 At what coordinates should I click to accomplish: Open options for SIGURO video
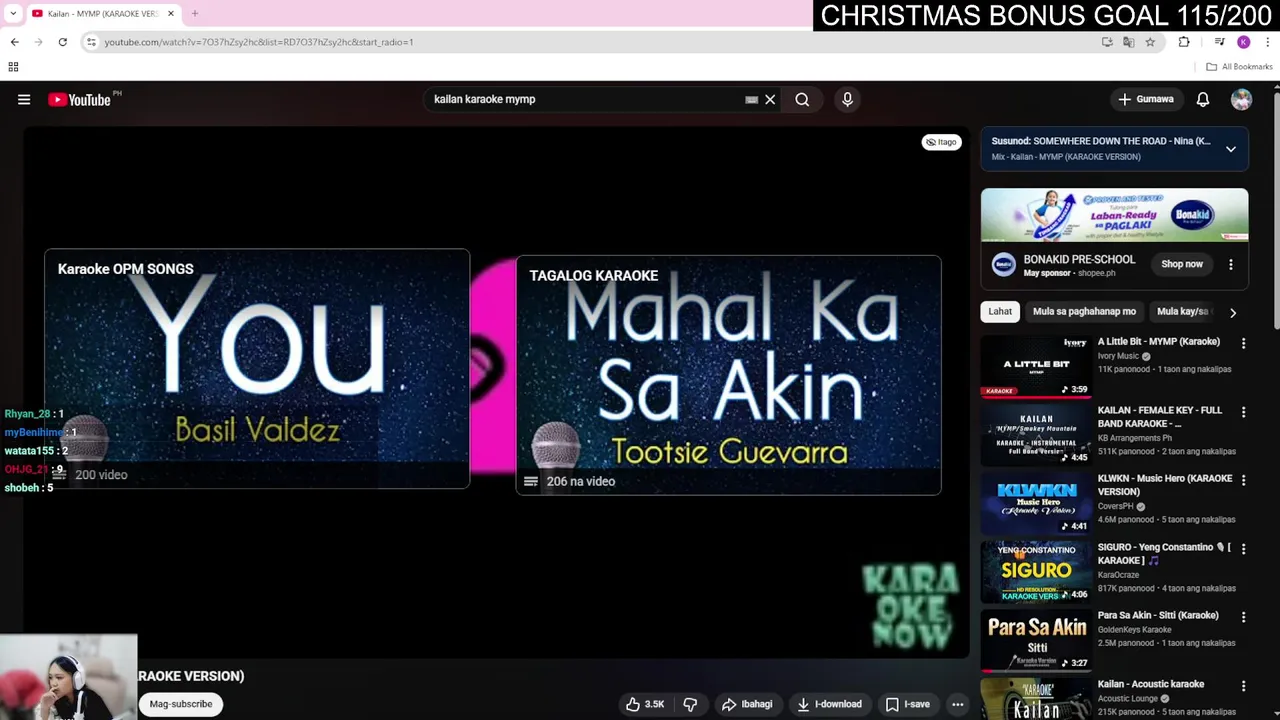pyautogui.click(x=1243, y=549)
